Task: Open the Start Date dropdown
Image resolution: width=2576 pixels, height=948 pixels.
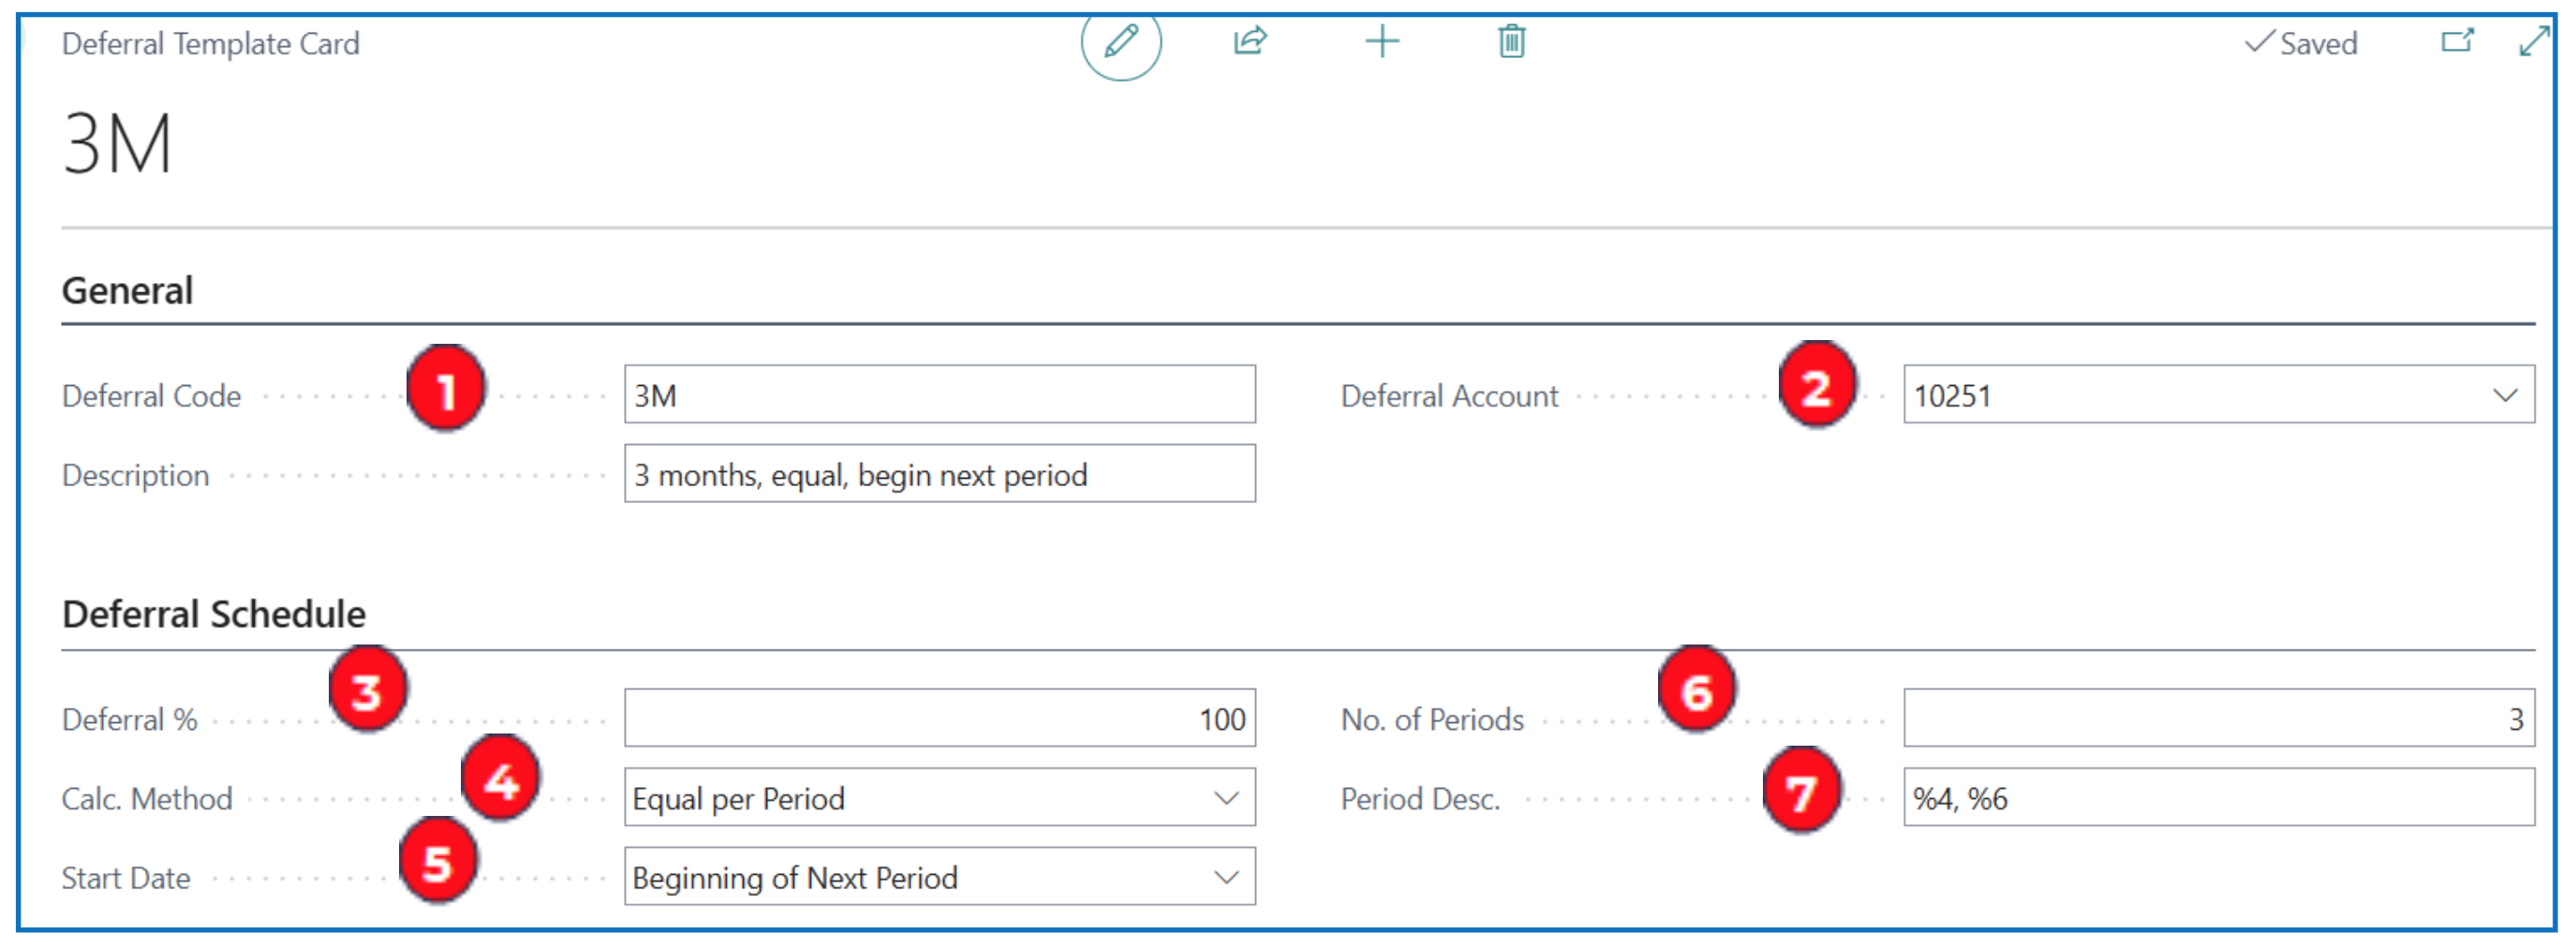Action: pyautogui.click(x=1226, y=877)
